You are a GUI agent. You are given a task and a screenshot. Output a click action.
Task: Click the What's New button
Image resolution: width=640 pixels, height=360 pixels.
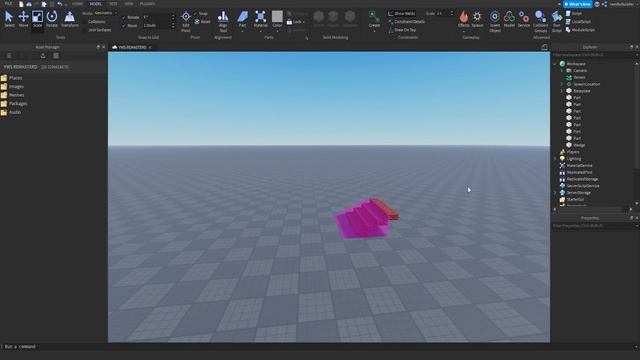[578, 4]
